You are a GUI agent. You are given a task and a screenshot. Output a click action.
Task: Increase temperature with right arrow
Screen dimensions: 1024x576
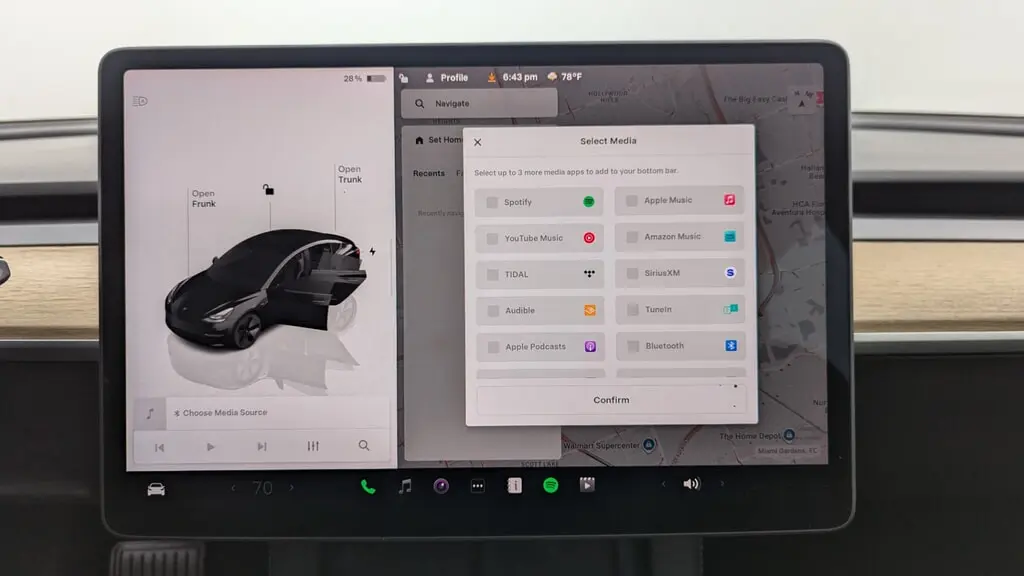tap(291, 487)
